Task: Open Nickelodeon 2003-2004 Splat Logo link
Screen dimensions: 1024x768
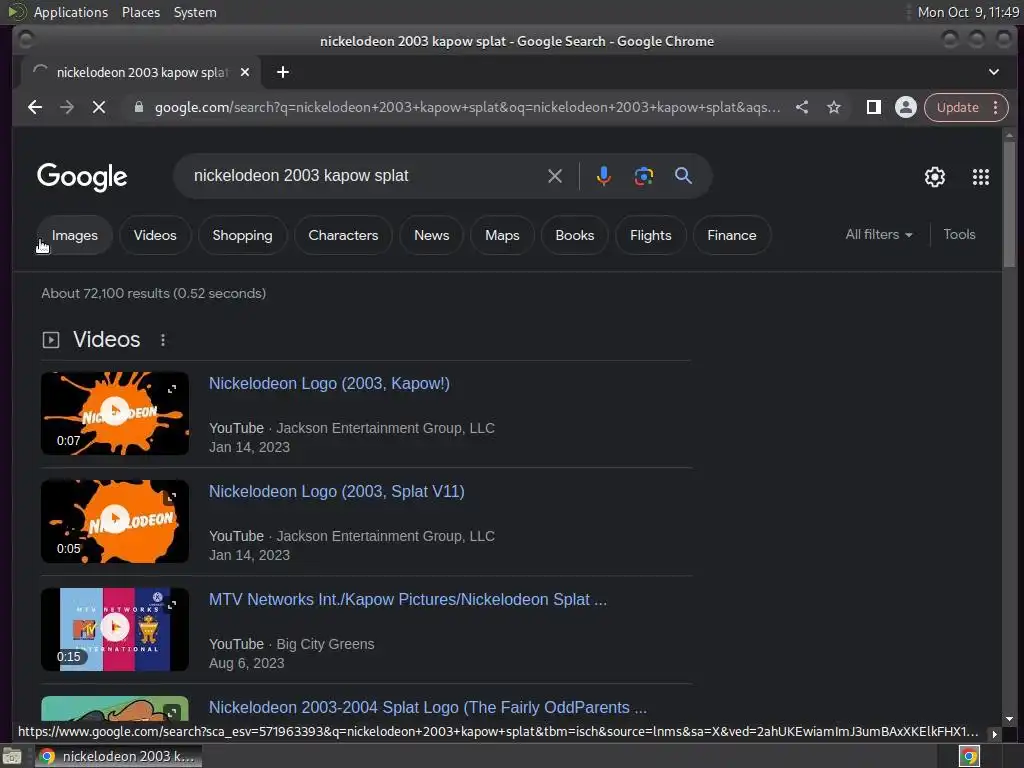Action: pos(428,707)
